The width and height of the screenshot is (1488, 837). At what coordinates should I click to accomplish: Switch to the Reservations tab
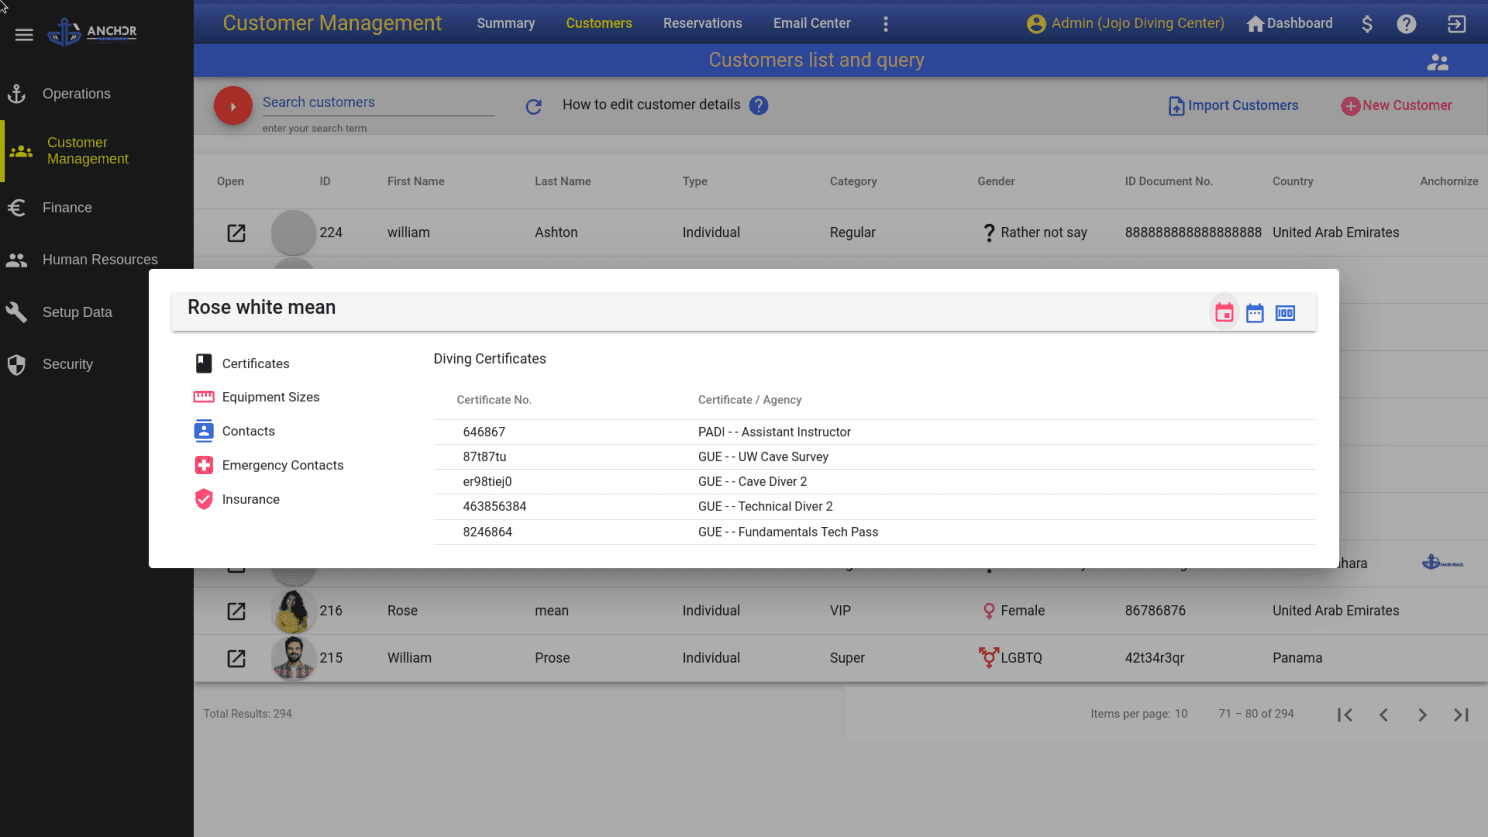702,23
